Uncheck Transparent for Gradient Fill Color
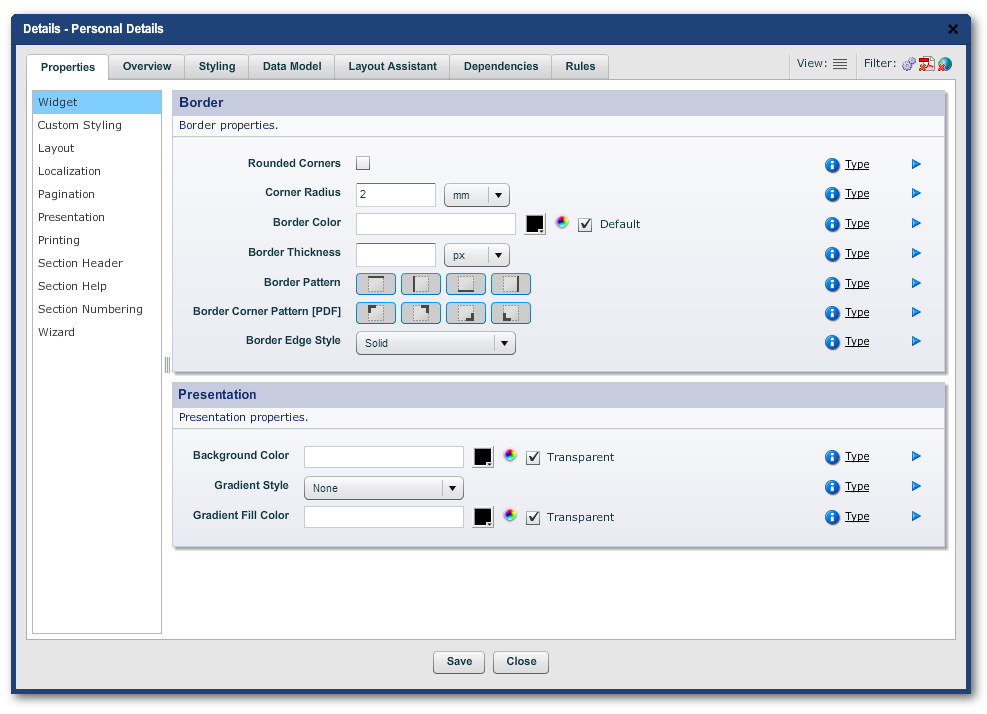The height and width of the screenshot is (714, 987). point(533,517)
